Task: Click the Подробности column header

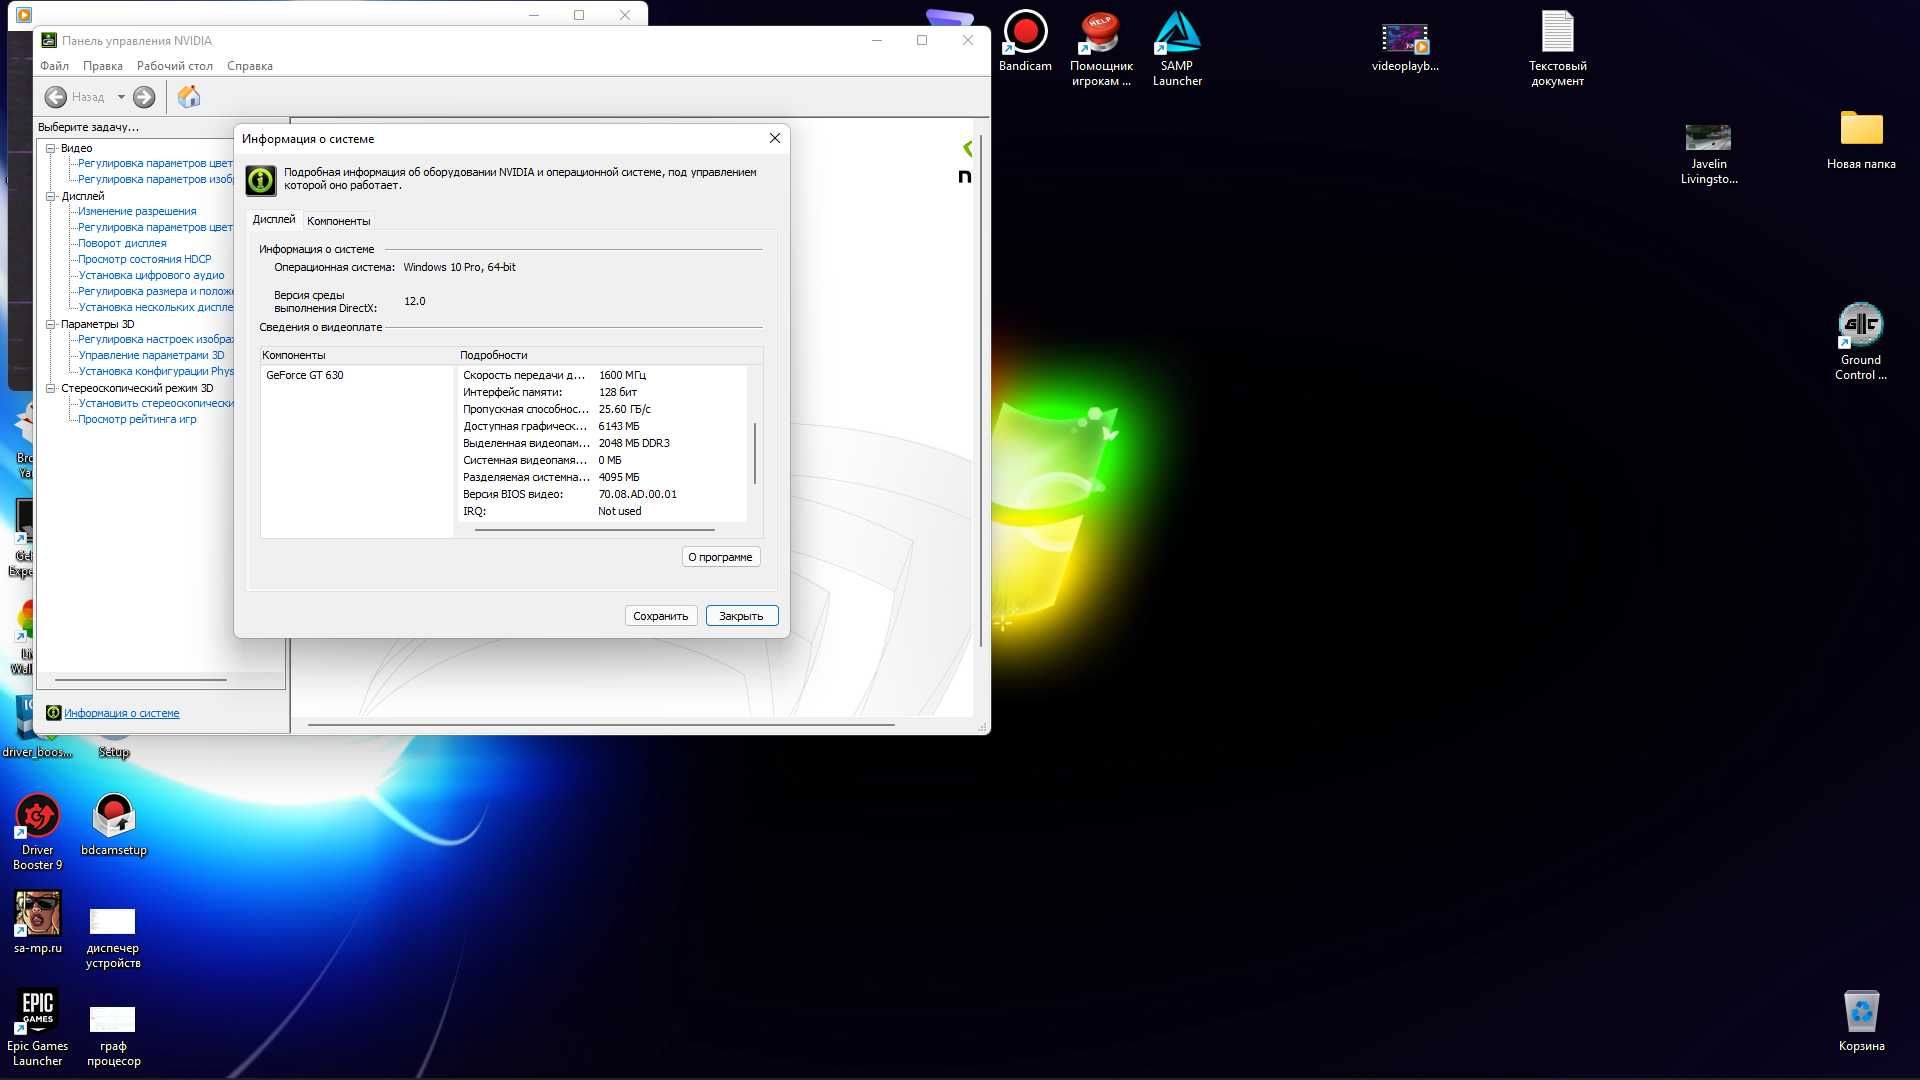Action: pyautogui.click(x=608, y=355)
